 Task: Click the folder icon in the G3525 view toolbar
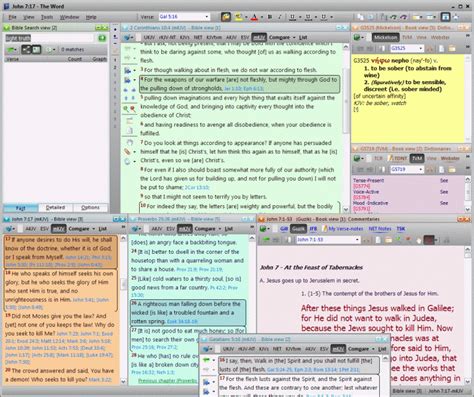[452, 49]
